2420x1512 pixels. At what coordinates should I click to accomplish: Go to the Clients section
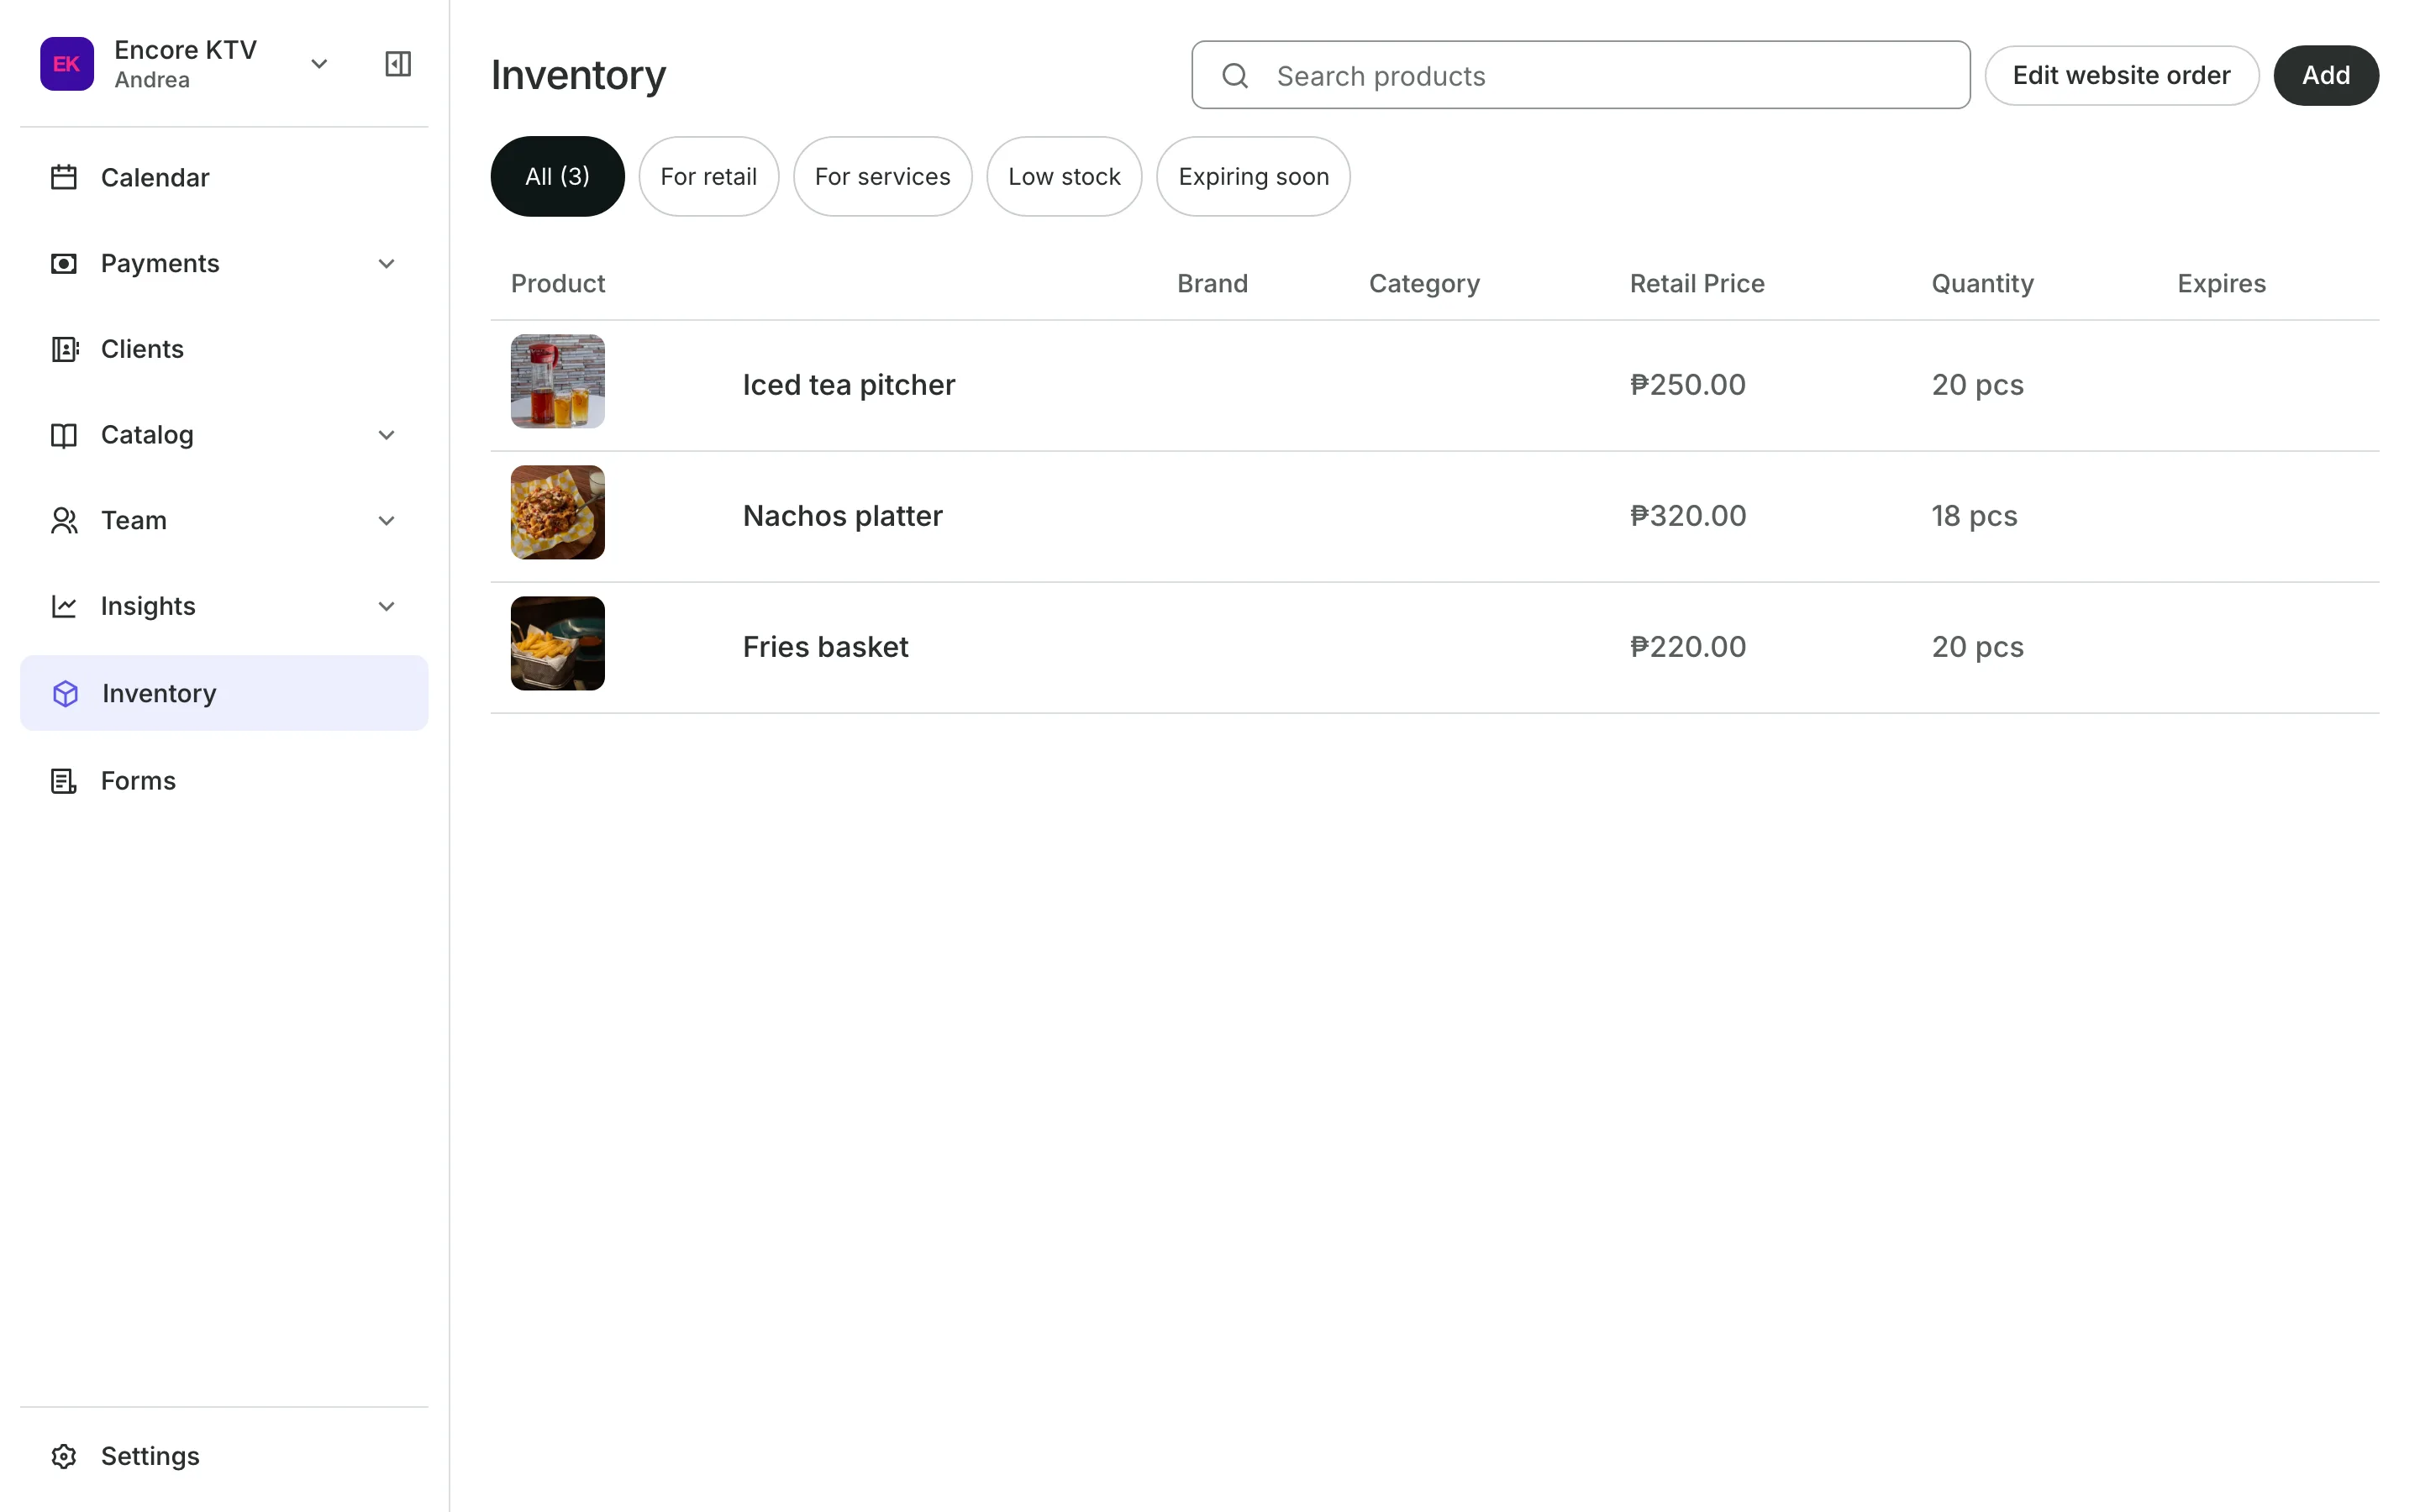coord(224,349)
